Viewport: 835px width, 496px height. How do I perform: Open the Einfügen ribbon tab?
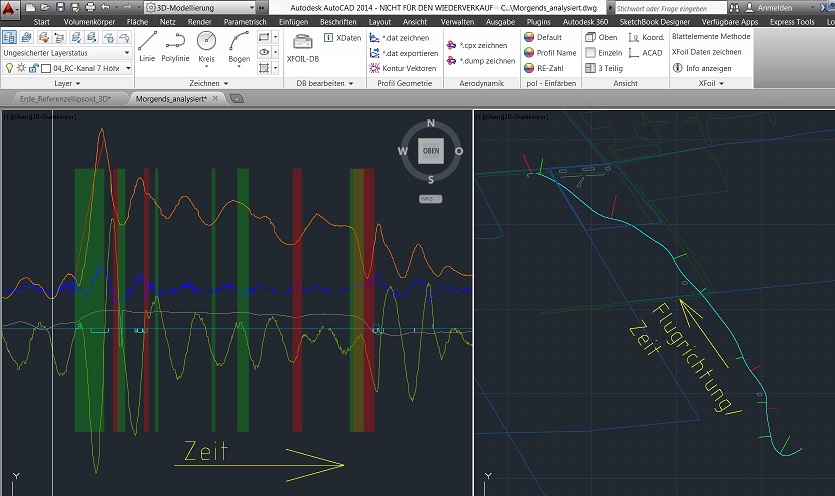[x=293, y=21]
